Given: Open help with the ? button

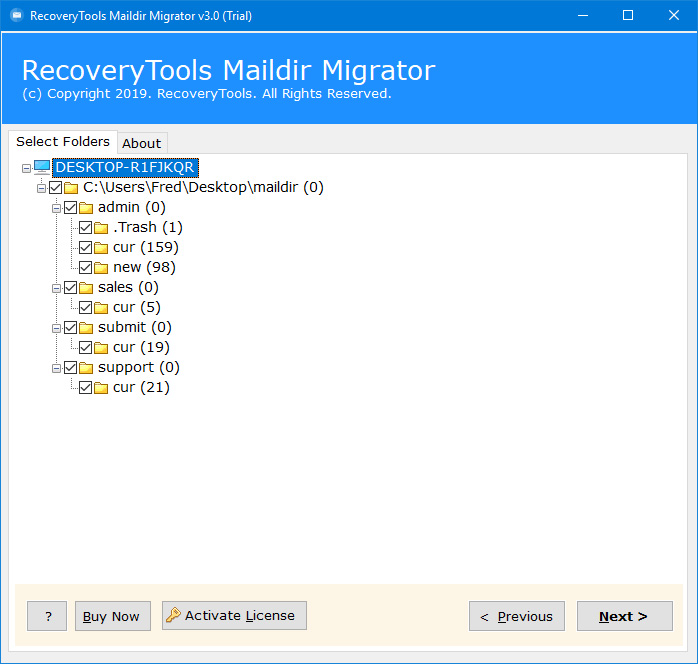Looking at the screenshot, I should pyautogui.click(x=47, y=616).
